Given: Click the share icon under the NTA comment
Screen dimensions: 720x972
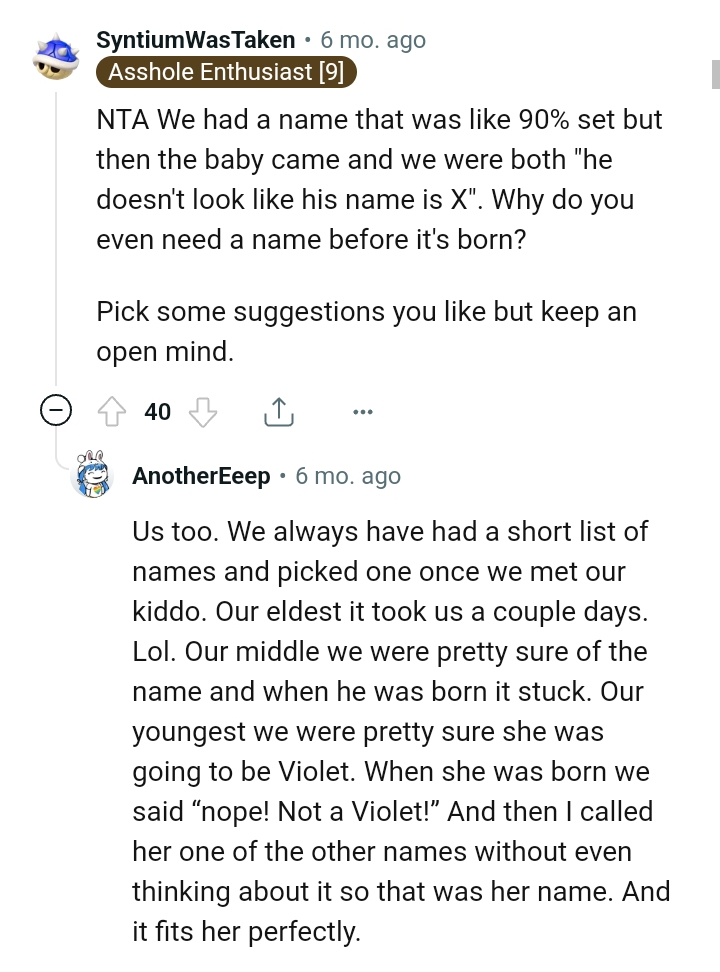Looking at the screenshot, I should 278,411.
